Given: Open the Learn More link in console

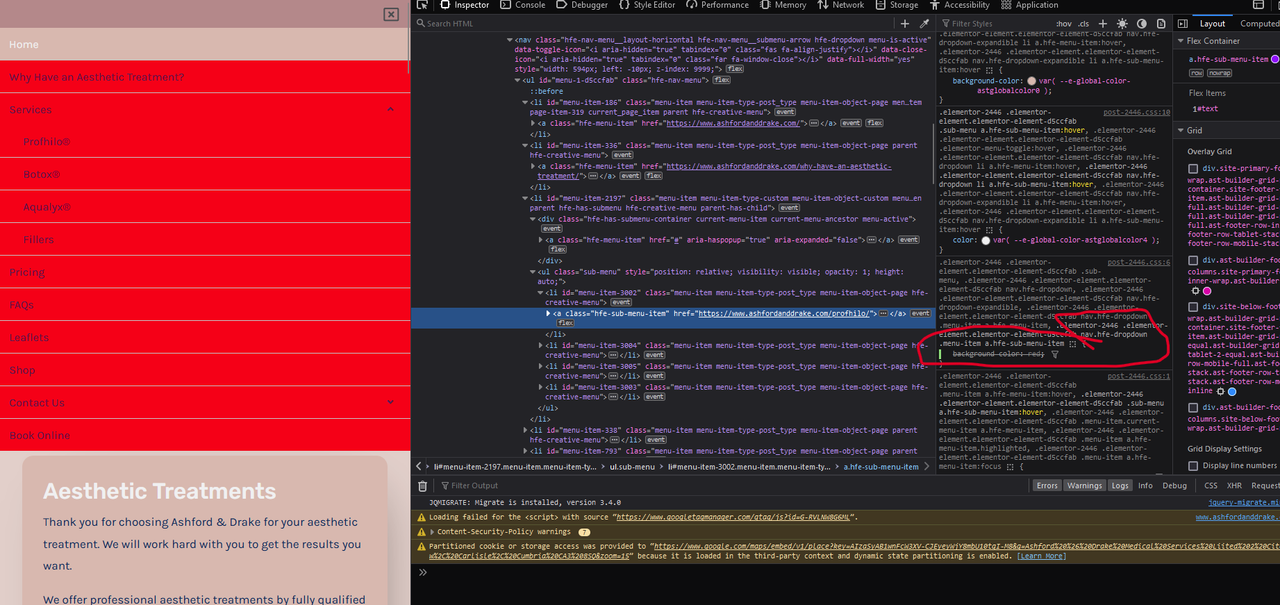Looking at the screenshot, I should coord(1041,556).
